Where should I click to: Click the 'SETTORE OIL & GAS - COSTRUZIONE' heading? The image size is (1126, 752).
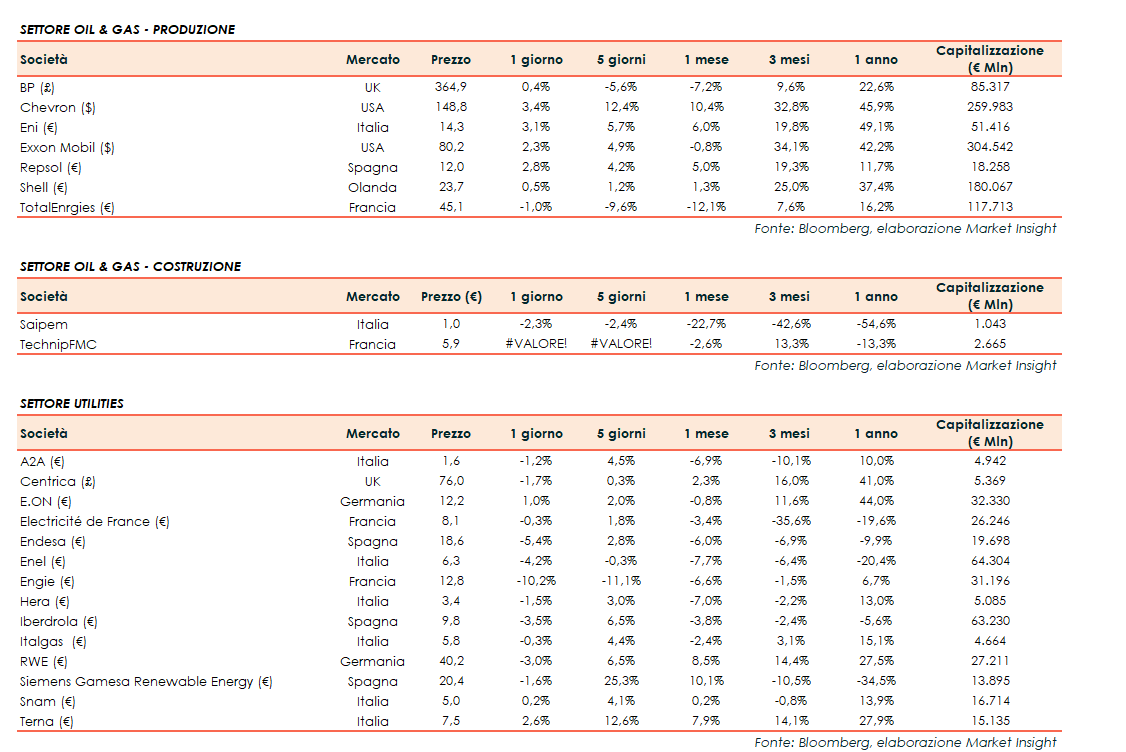click(130, 267)
